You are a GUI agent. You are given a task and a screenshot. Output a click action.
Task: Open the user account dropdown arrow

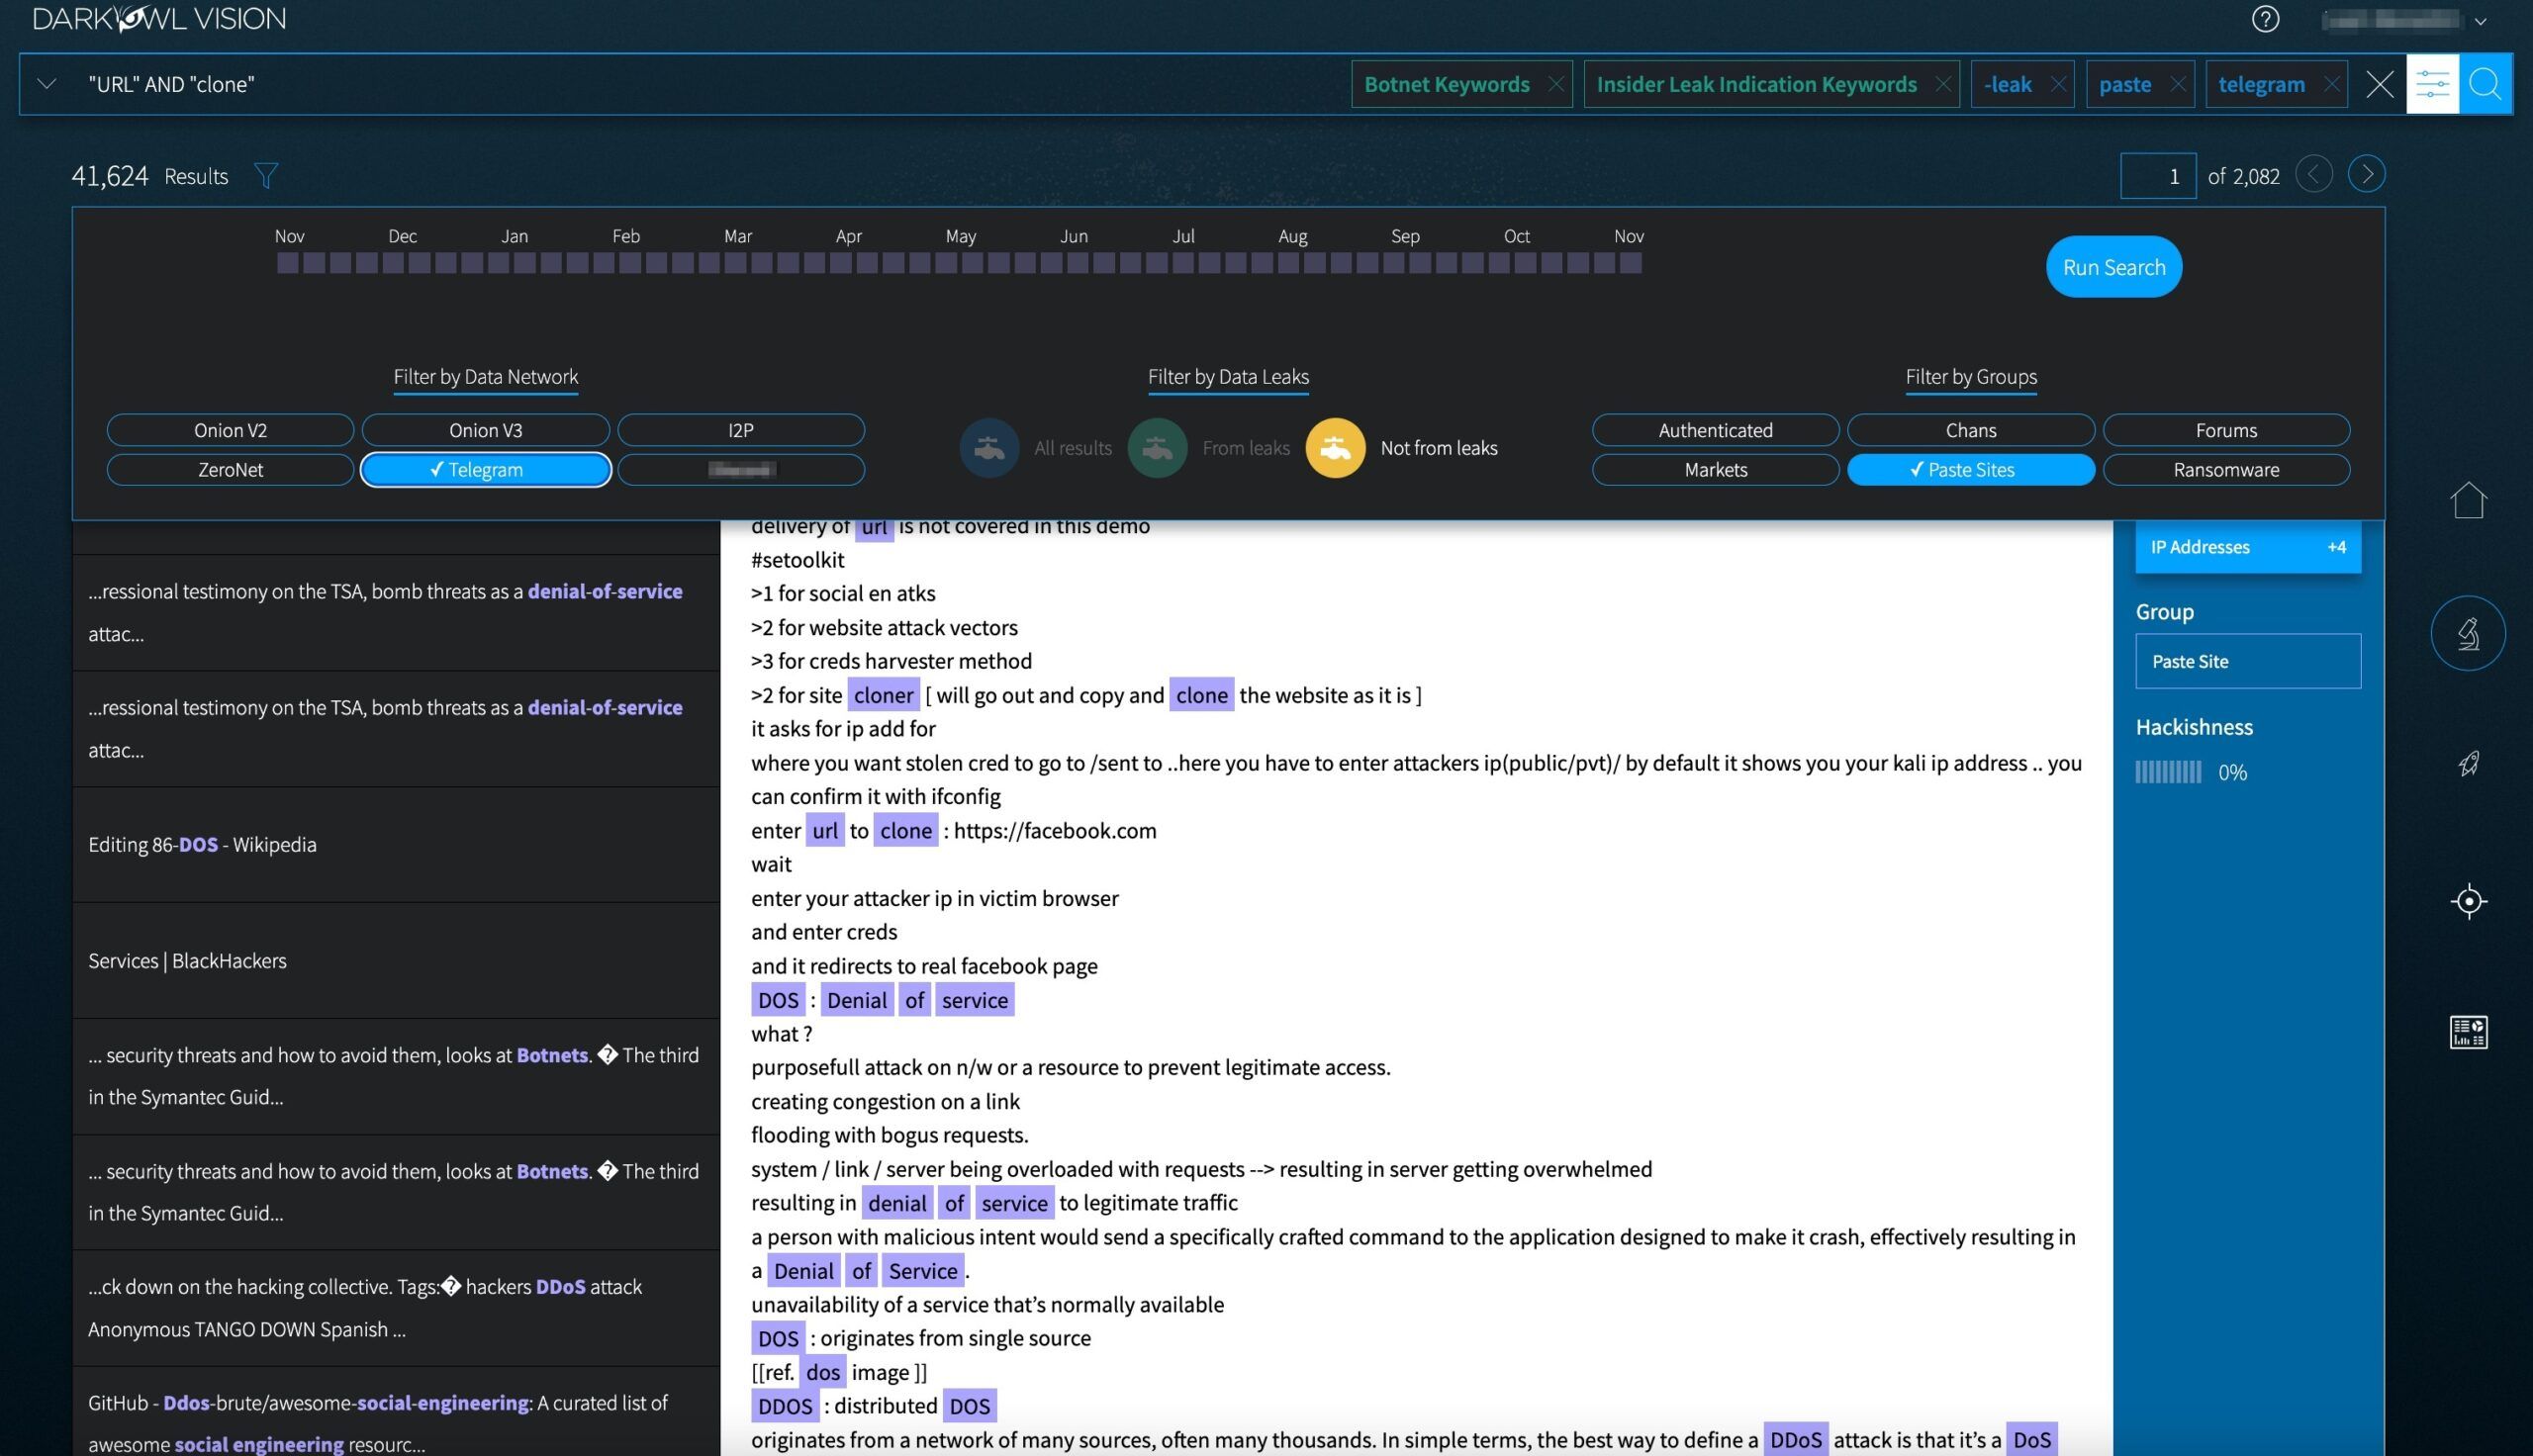click(2479, 20)
